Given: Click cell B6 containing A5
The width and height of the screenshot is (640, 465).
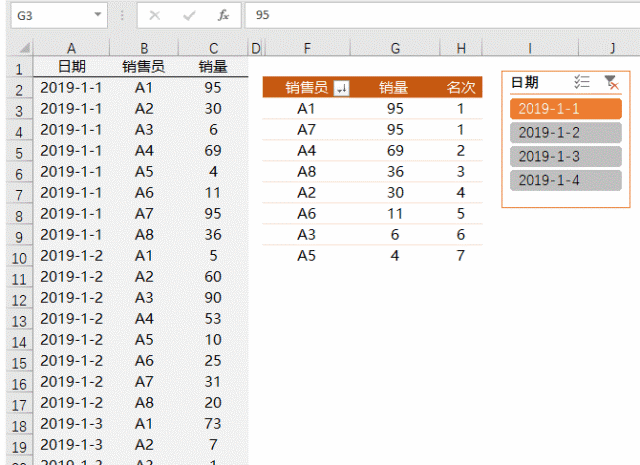Looking at the screenshot, I should click(x=144, y=171).
